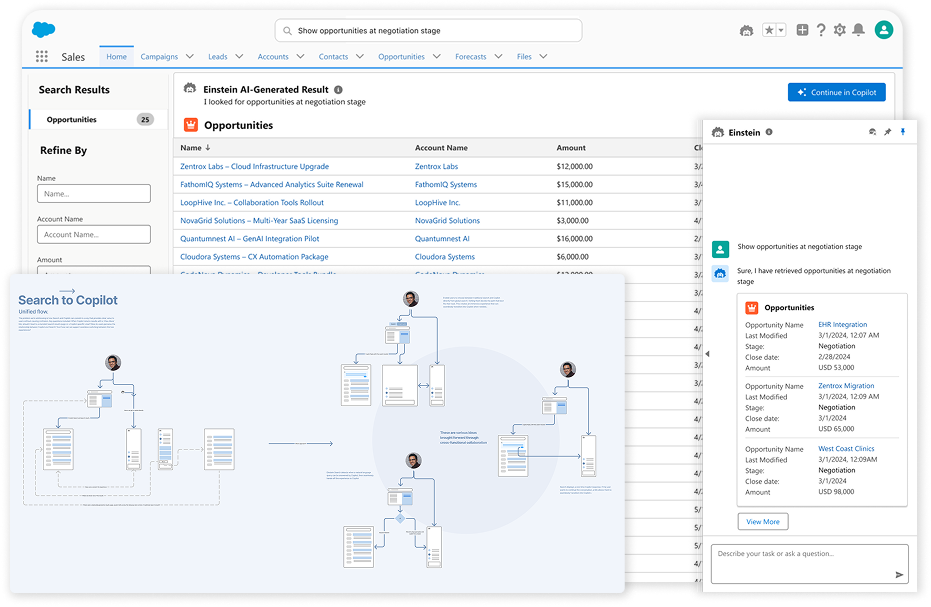Screen dimensions: 931x607
Task: Click the Account Name filter input field
Action: 93,235
